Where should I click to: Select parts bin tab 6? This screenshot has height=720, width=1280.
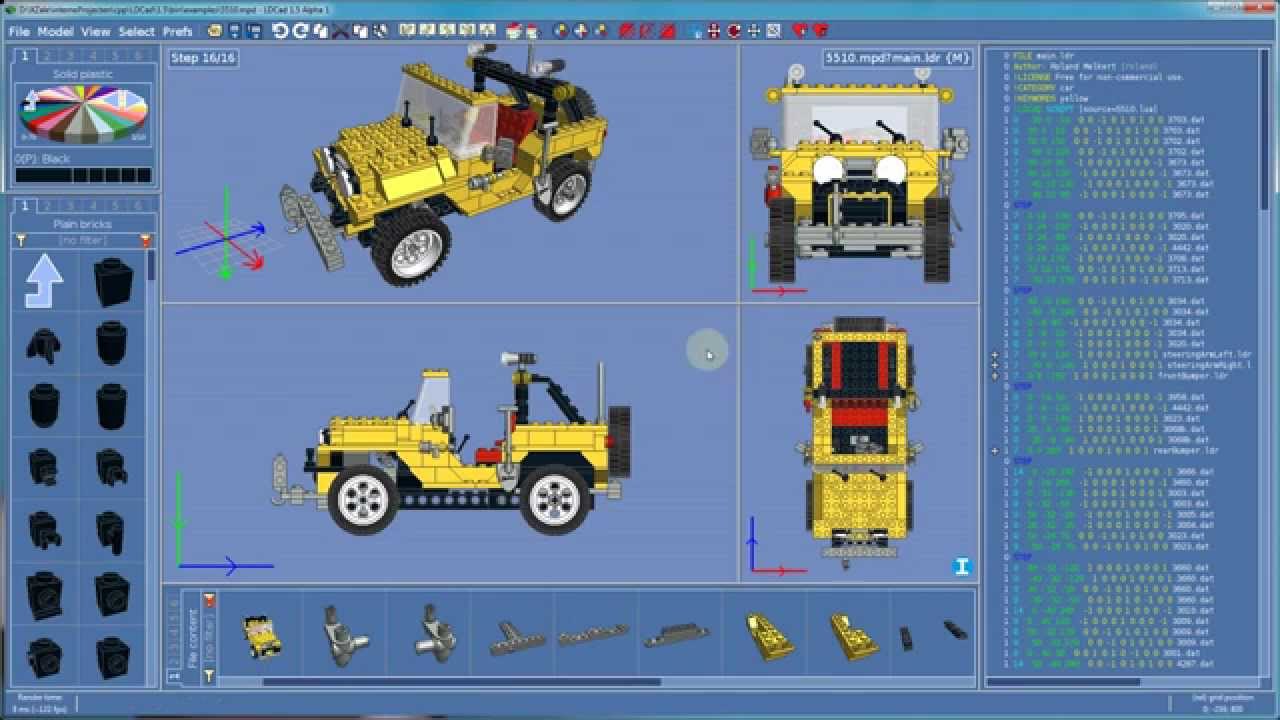(140, 206)
